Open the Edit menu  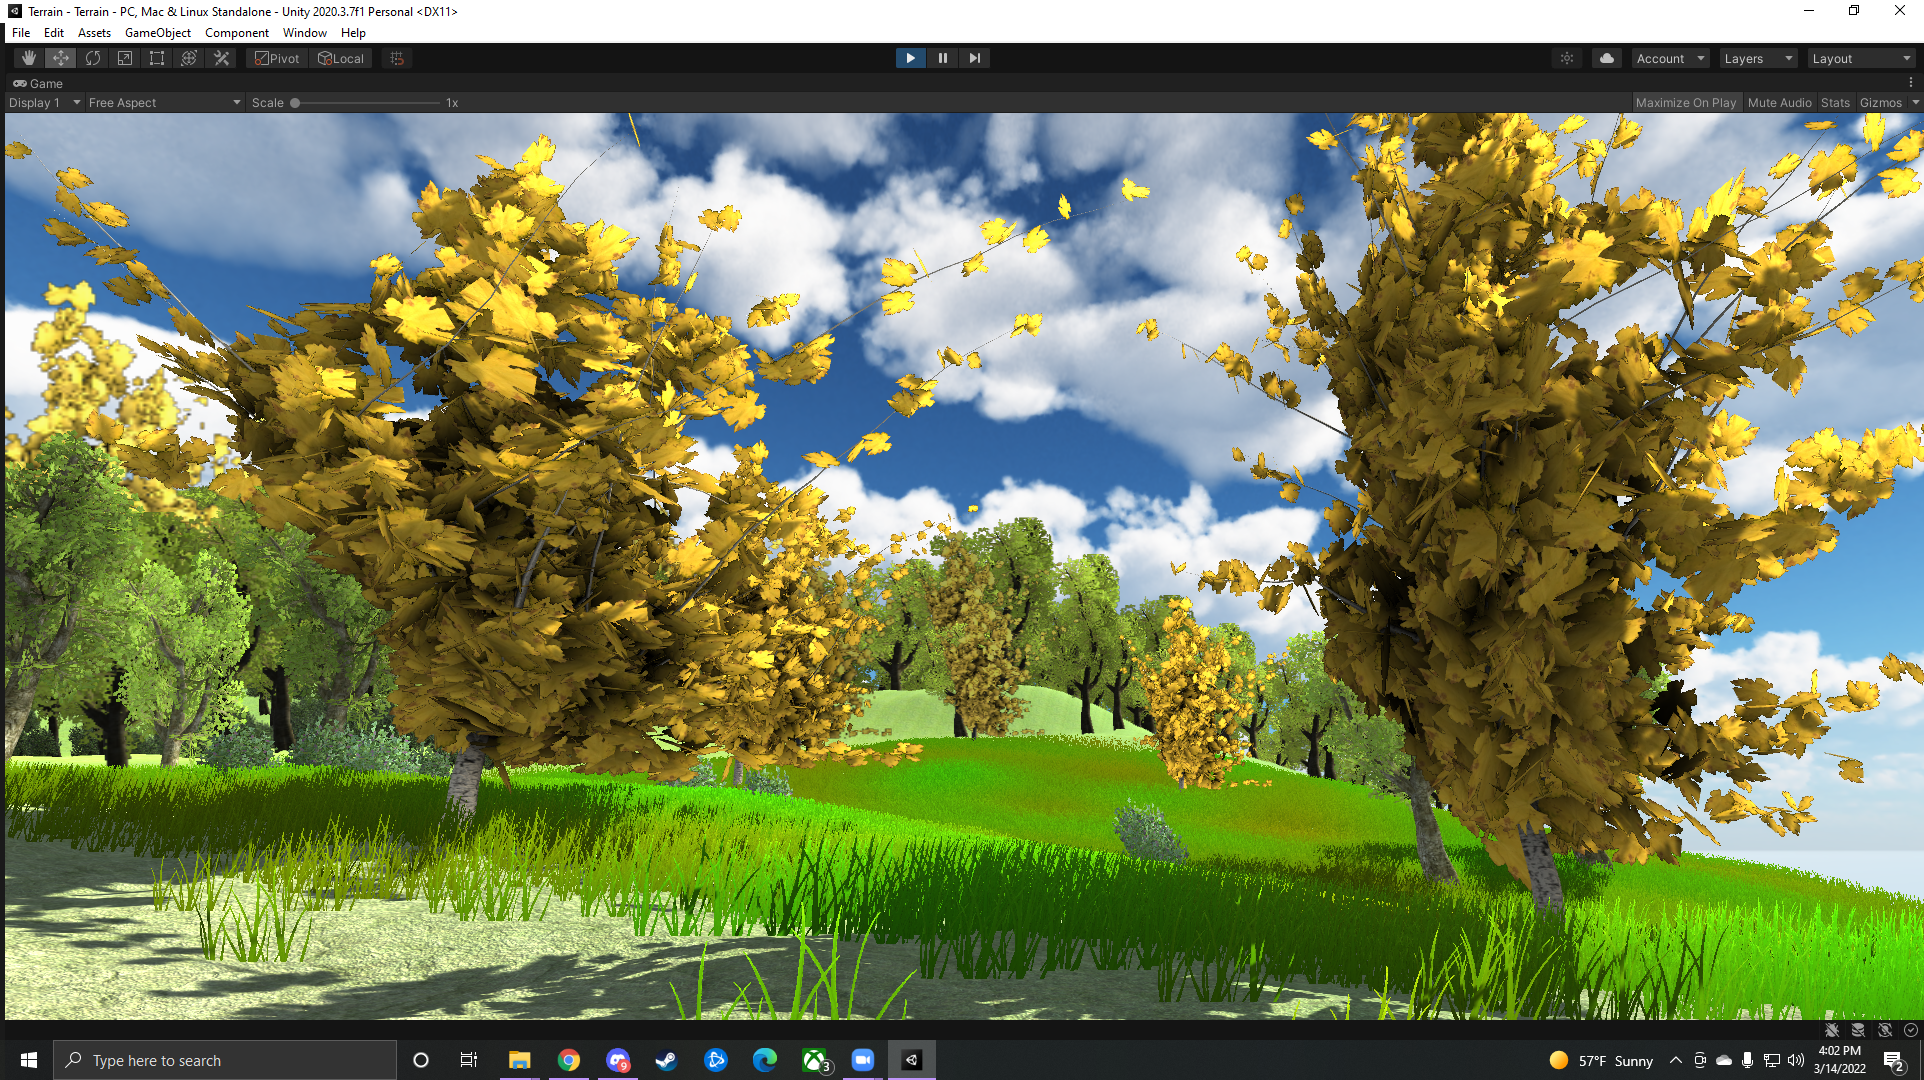[54, 32]
